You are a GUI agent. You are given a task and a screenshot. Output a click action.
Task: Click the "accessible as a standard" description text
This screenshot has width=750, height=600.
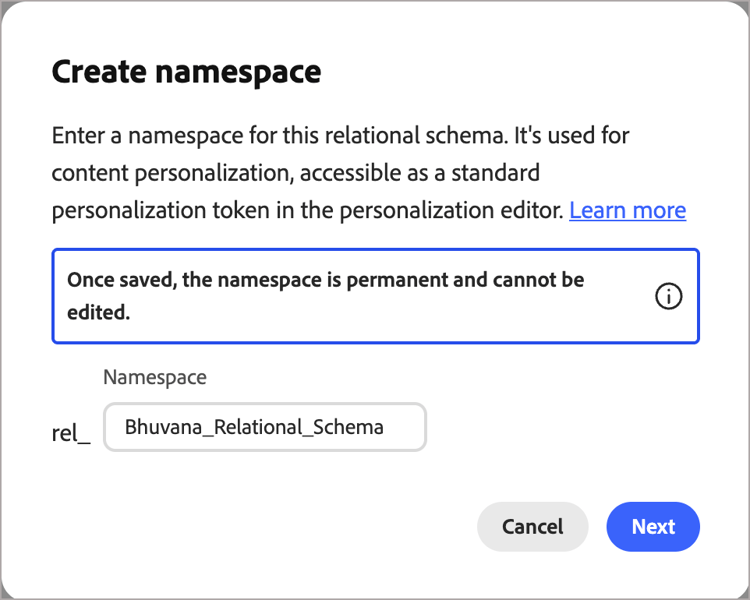[431, 172]
